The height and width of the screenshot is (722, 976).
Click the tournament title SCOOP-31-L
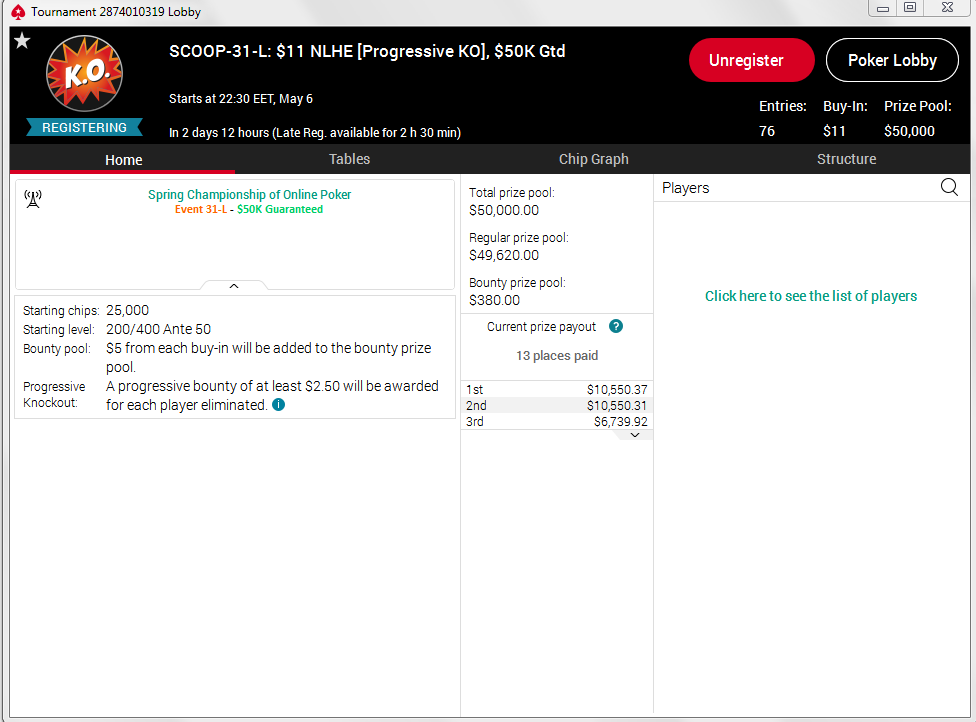tap(367, 51)
